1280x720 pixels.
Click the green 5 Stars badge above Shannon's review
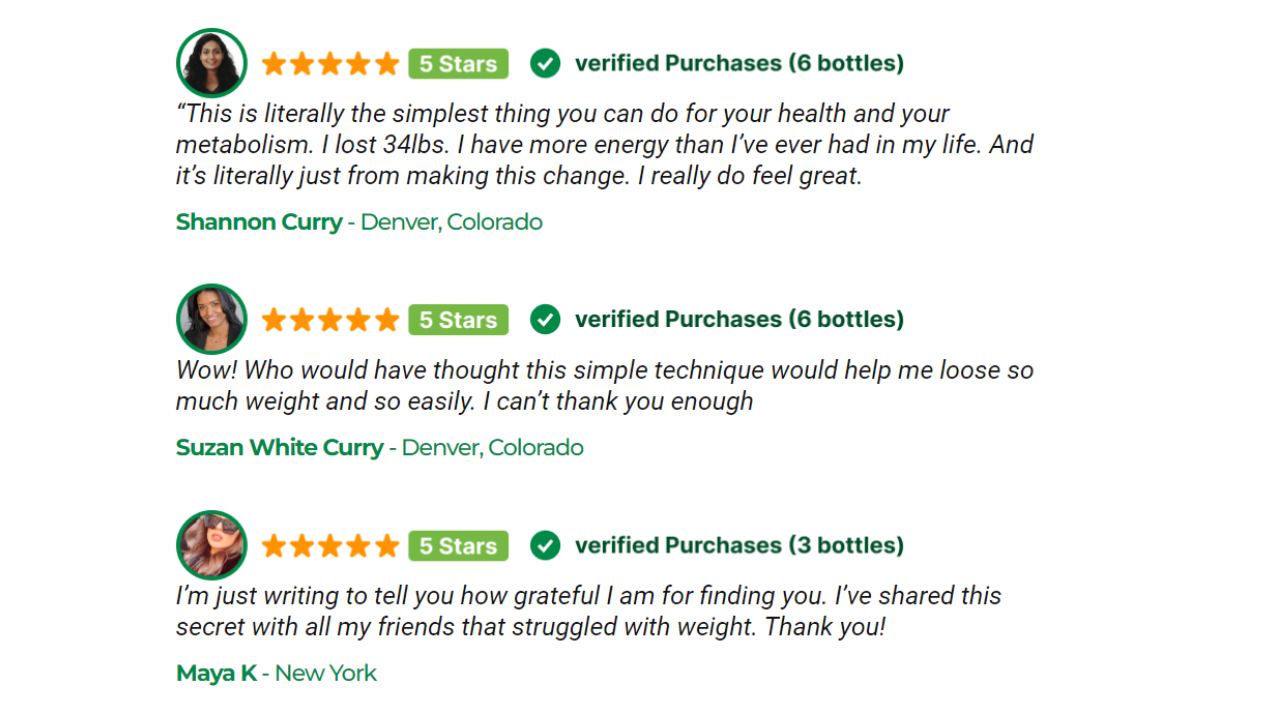[x=458, y=64]
